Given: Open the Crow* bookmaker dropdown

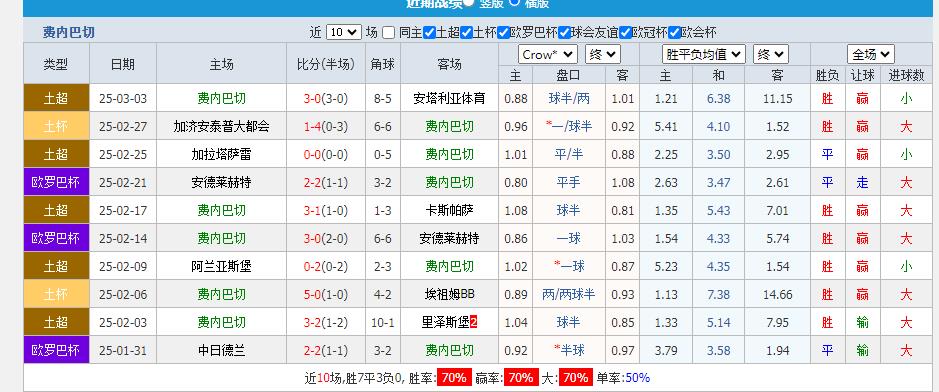Looking at the screenshot, I should 547,54.
